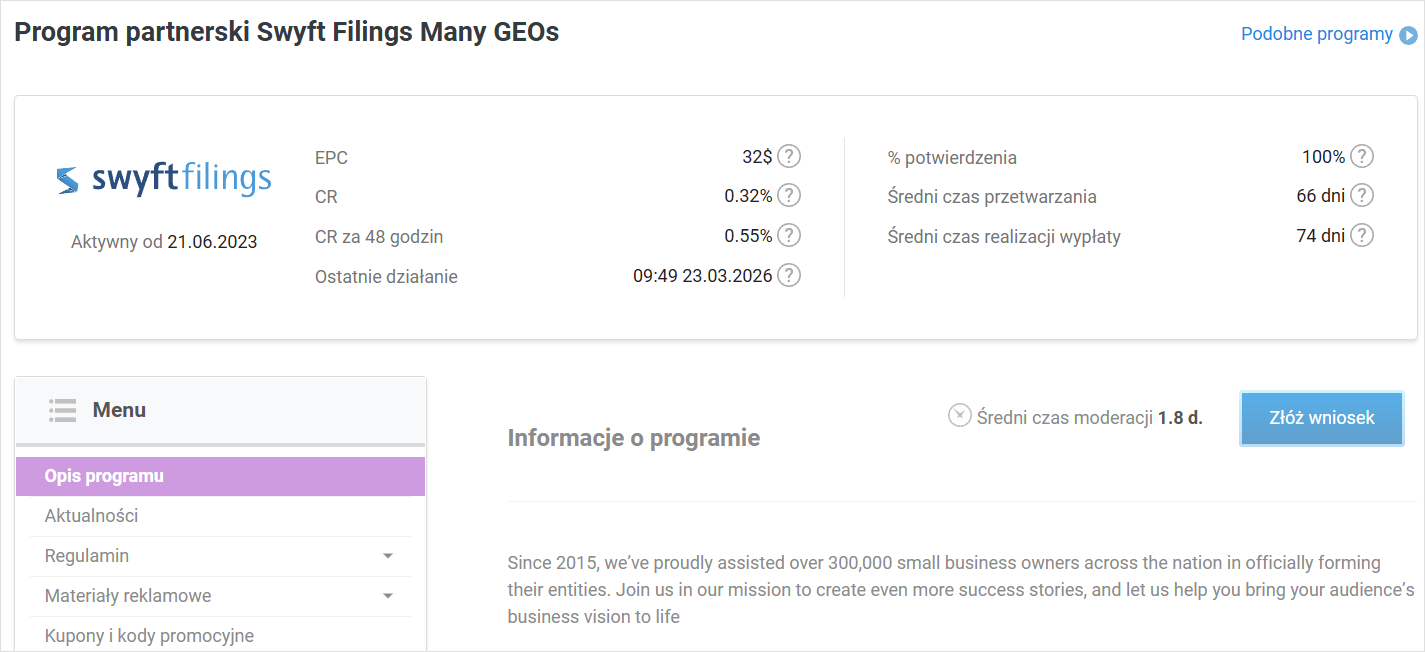This screenshot has width=1425, height=652.
Task: Click the question mark beside CR 0.32%
Action: (x=789, y=195)
